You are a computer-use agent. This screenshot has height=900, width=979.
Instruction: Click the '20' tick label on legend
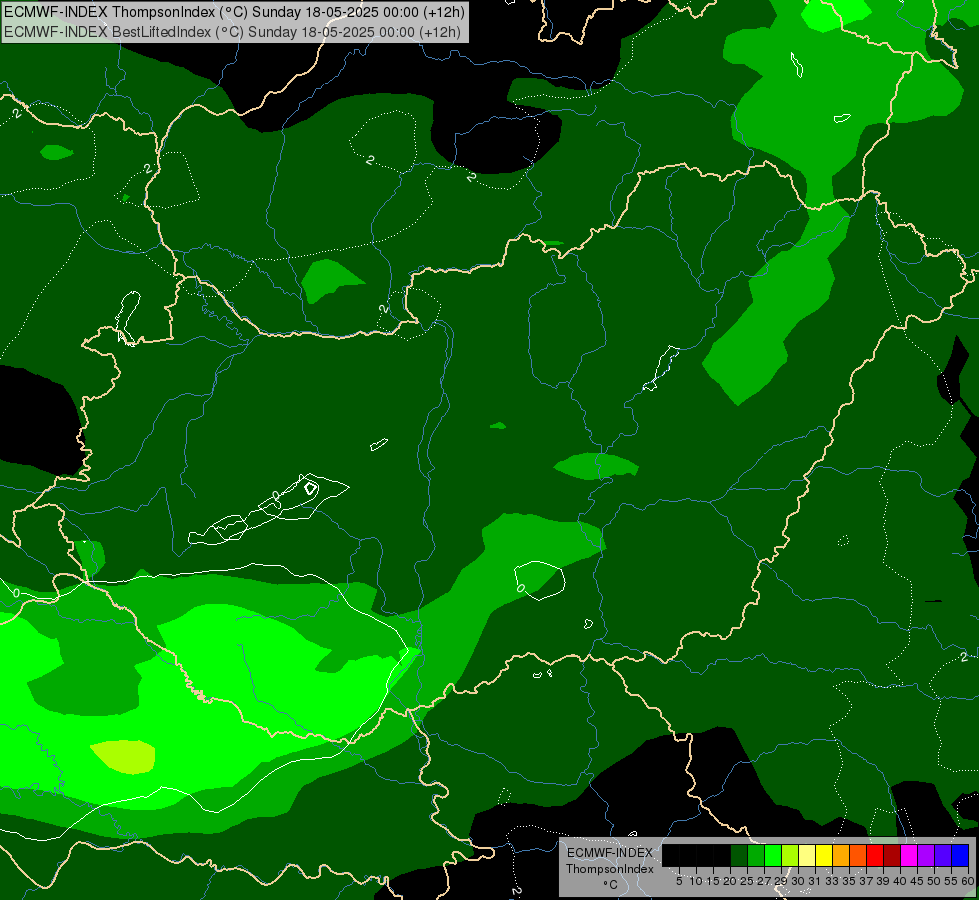pos(731,881)
